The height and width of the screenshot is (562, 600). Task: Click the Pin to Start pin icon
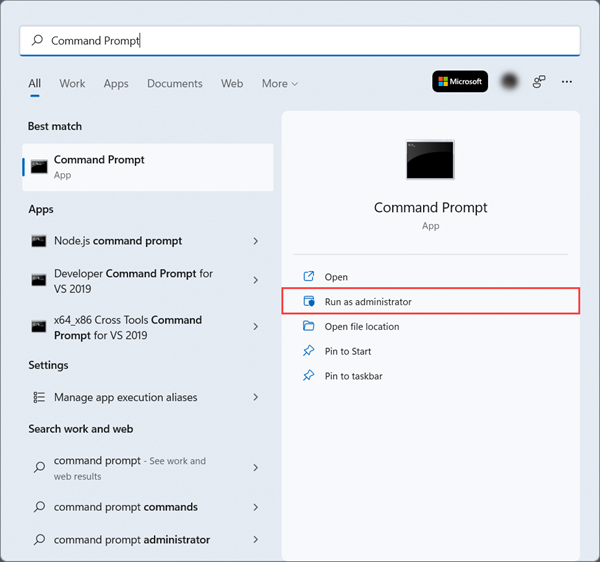pyautogui.click(x=308, y=351)
